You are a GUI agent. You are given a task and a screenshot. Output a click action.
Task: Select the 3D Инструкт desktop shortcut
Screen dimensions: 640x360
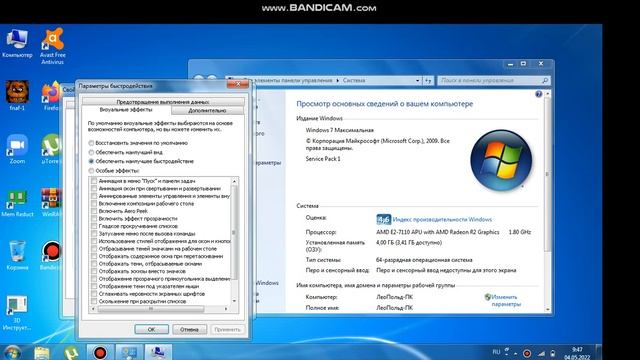click(17, 313)
